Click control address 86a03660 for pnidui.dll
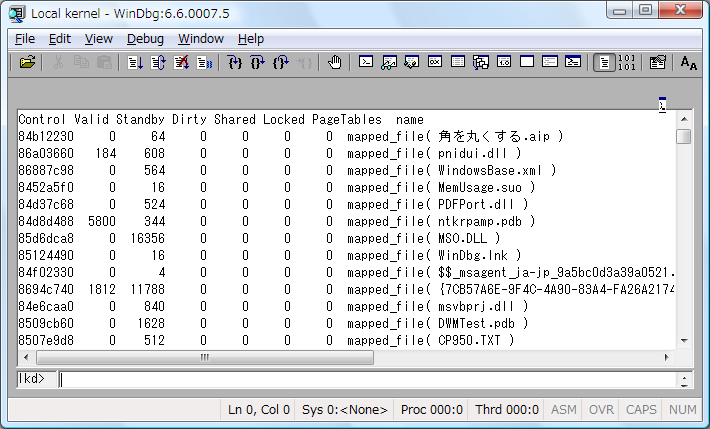Viewport: 710px width, 429px height. point(46,154)
